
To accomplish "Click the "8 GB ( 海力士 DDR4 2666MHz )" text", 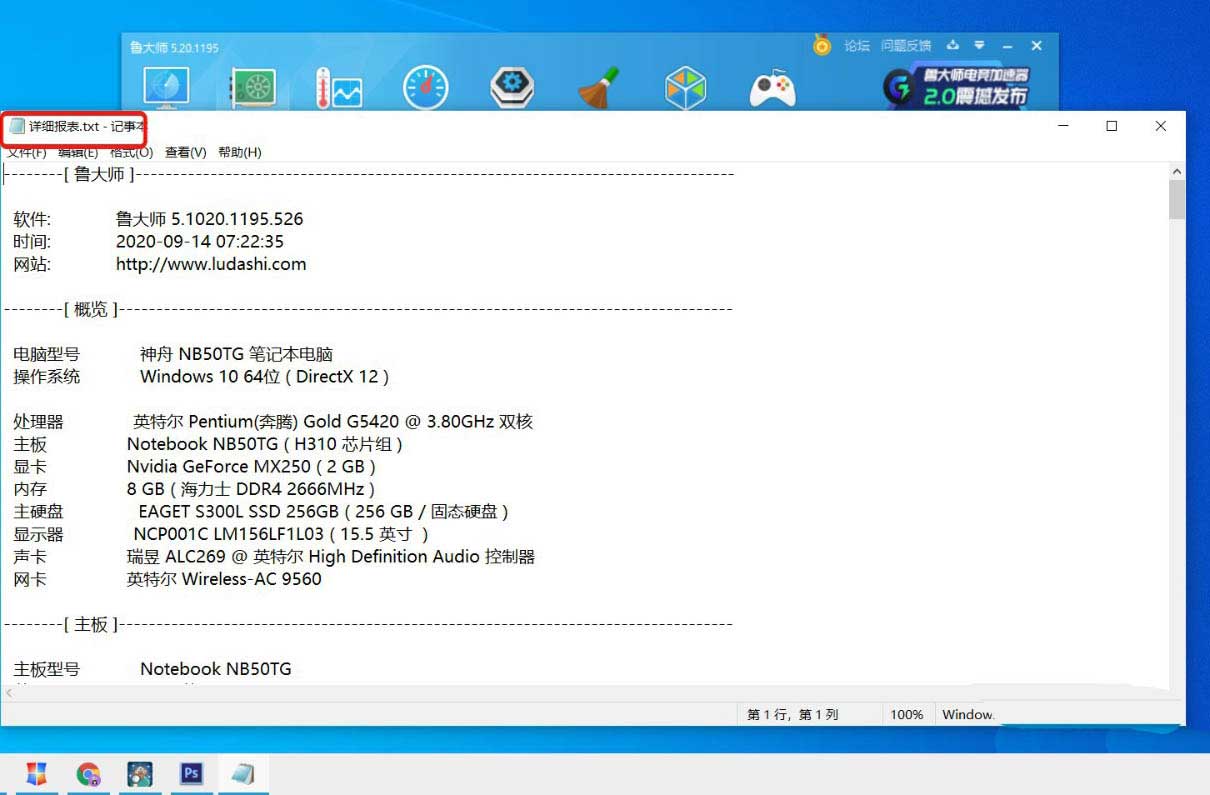I will point(251,489).
